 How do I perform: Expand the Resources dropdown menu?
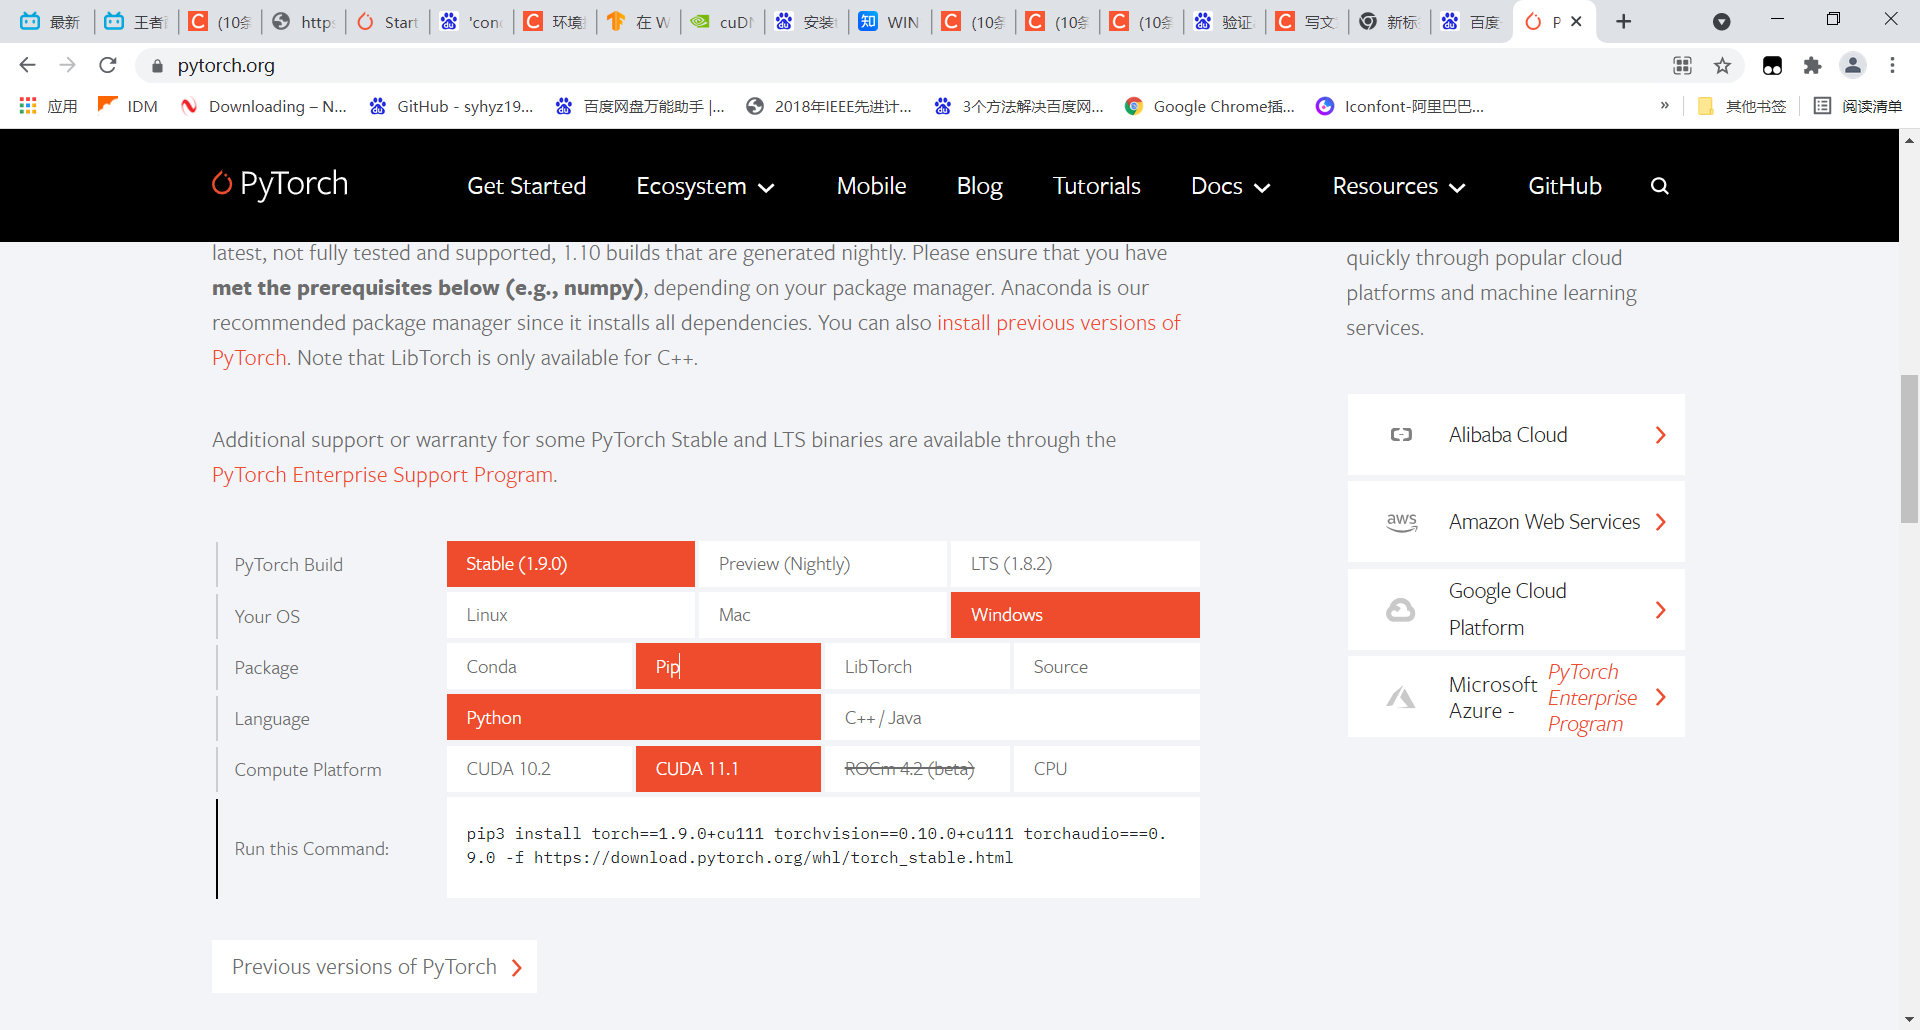pos(1399,186)
